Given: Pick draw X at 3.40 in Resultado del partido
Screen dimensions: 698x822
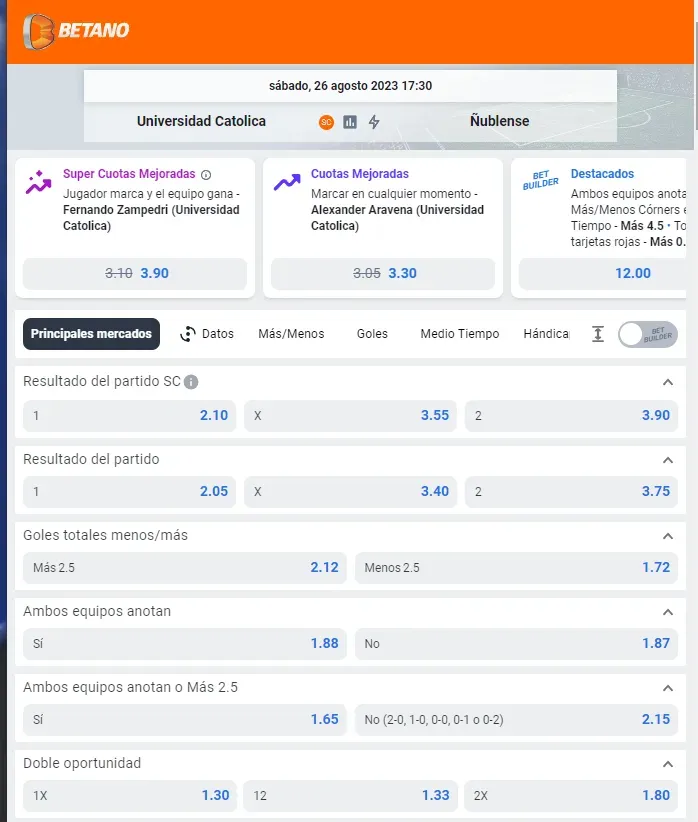Looking at the screenshot, I should pos(351,492).
